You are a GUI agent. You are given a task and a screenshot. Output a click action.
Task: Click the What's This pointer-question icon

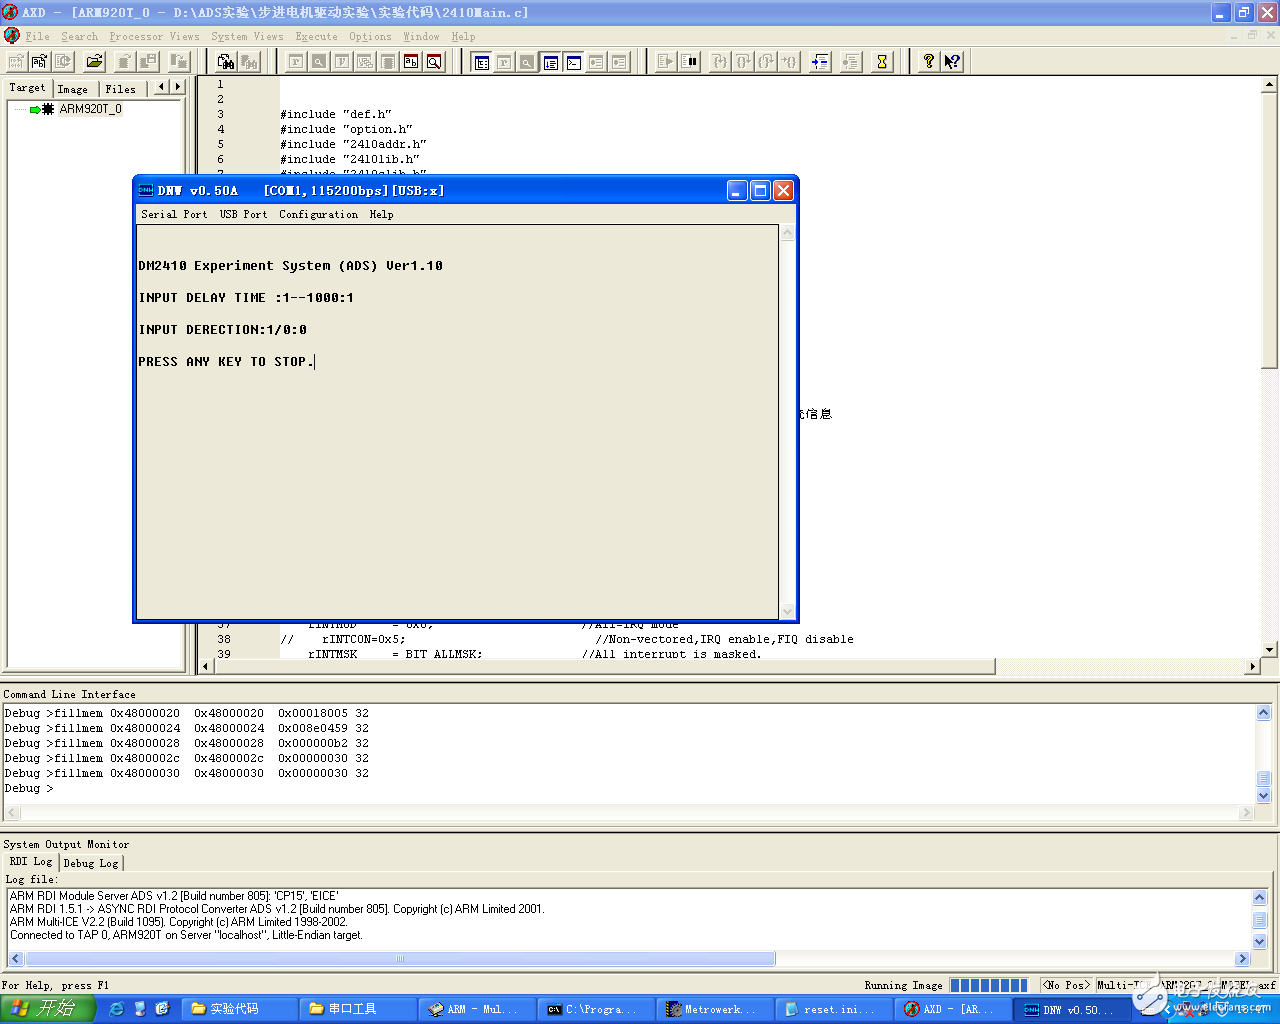click(x=952, y=62)
